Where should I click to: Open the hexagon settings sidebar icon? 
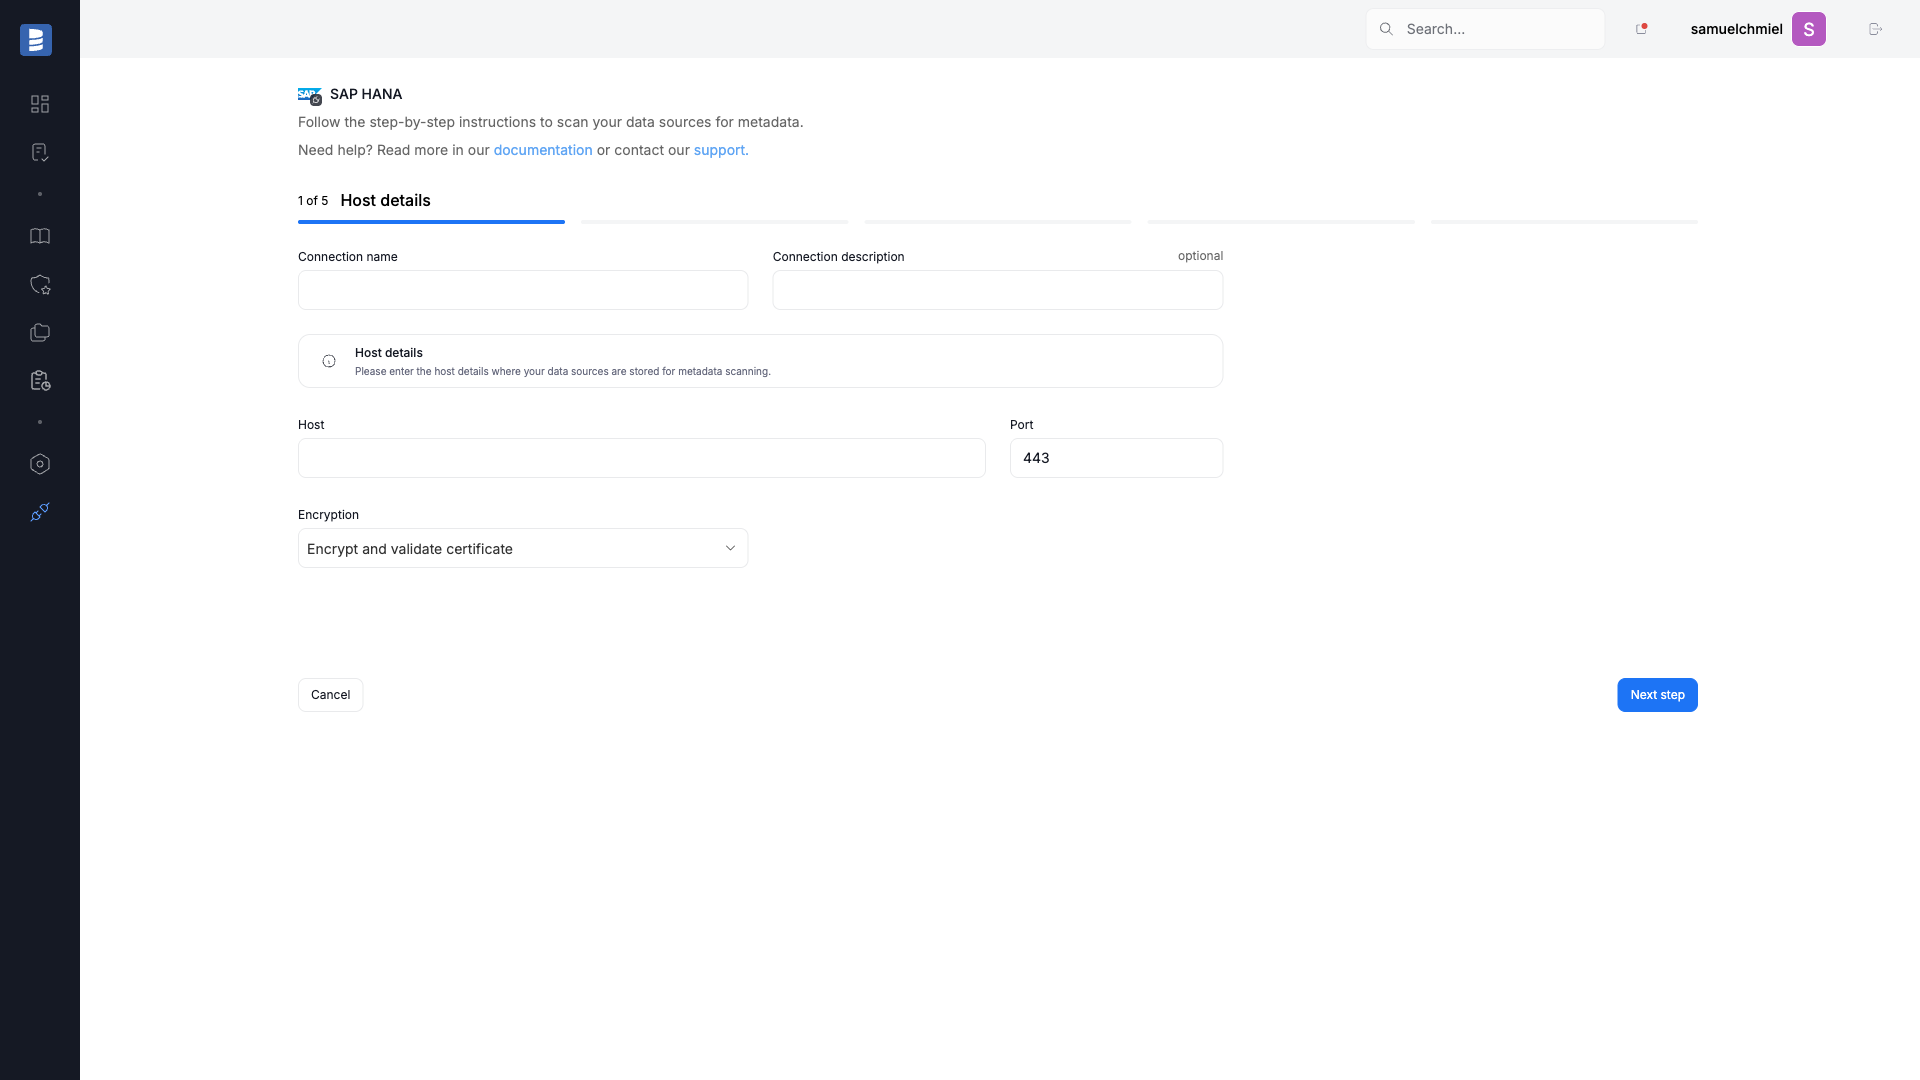[x=40, y=464]
